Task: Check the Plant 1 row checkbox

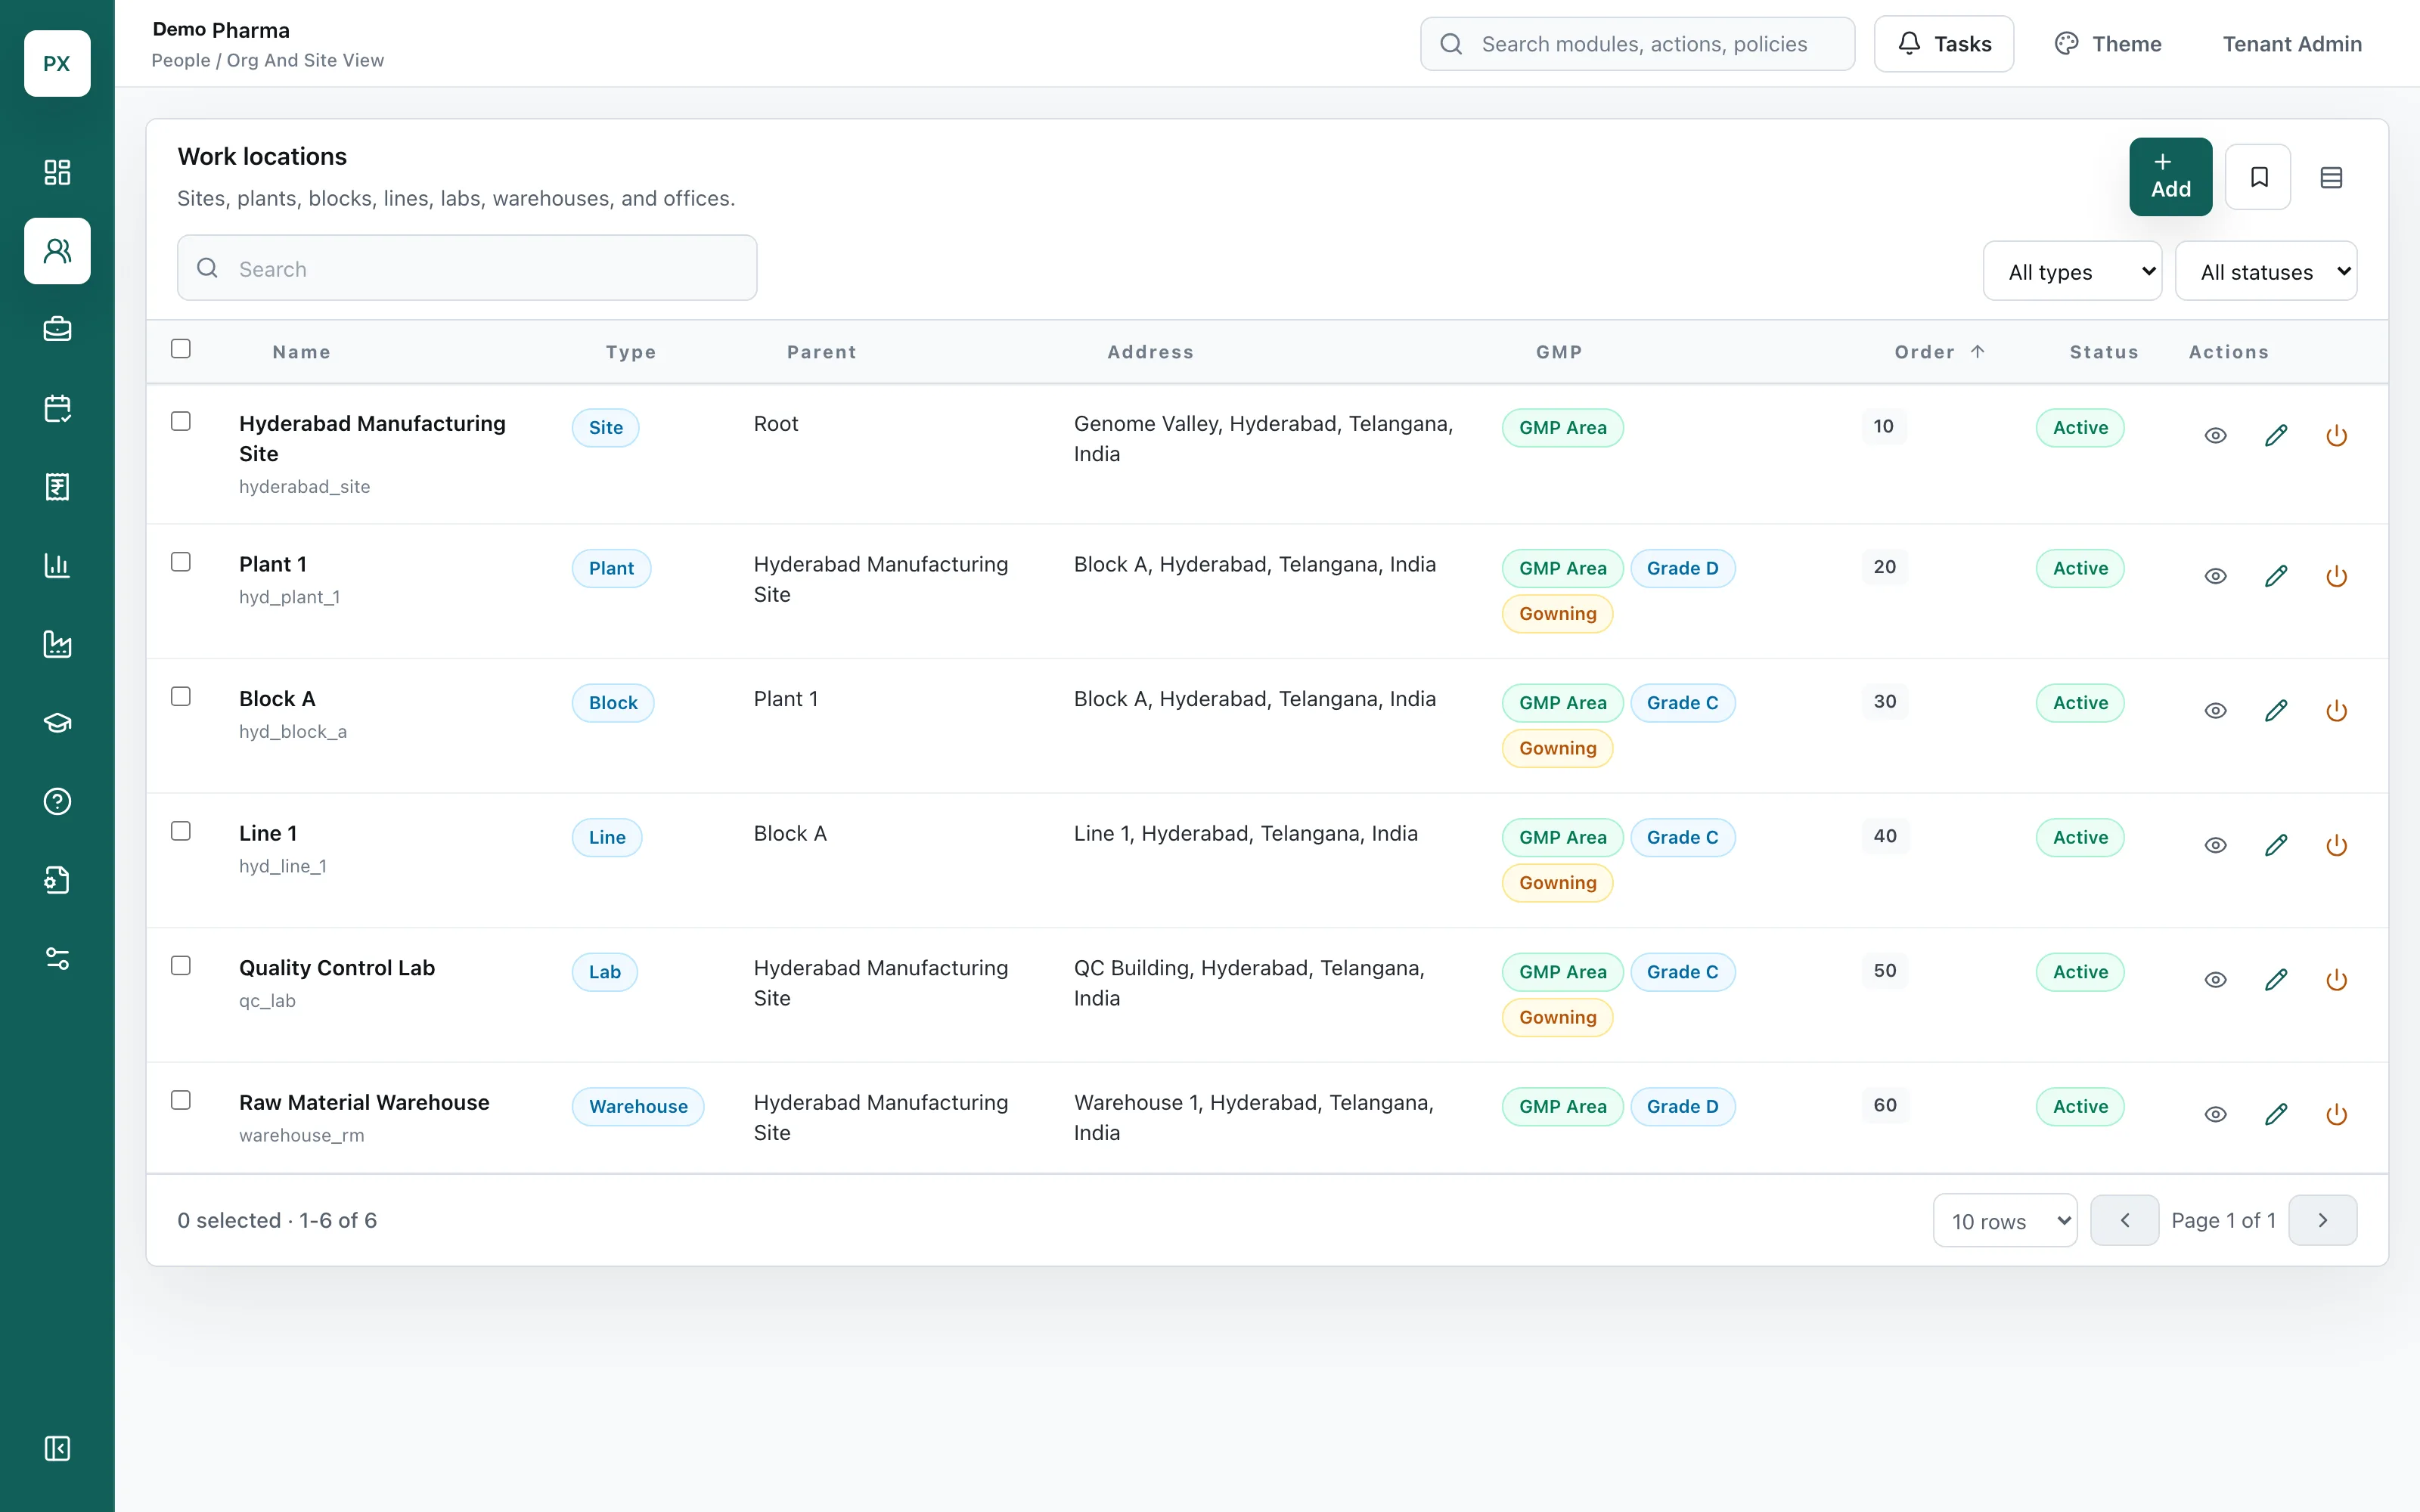Action: tap(181, 562)
